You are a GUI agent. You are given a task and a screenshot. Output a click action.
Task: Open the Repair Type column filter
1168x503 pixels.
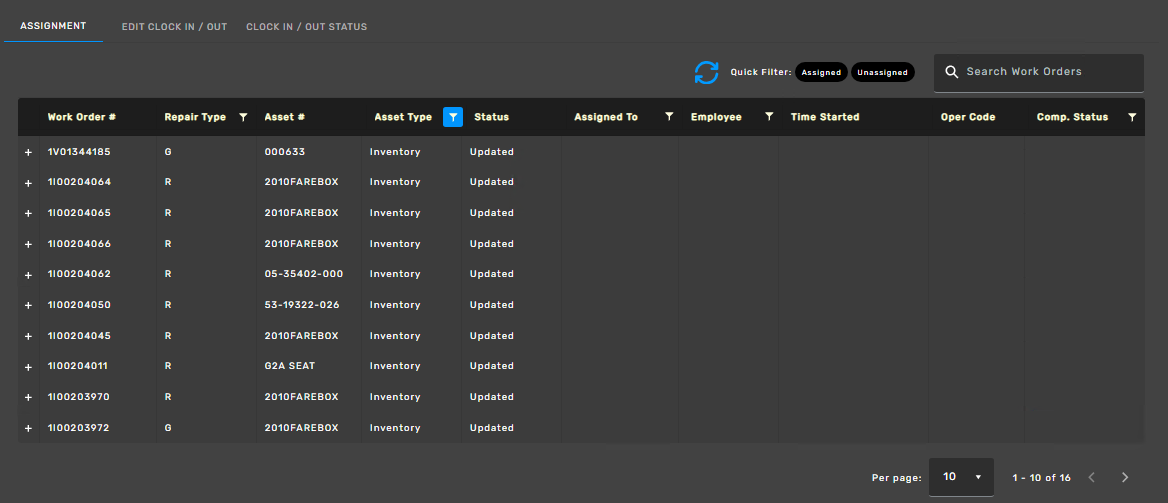243,117
